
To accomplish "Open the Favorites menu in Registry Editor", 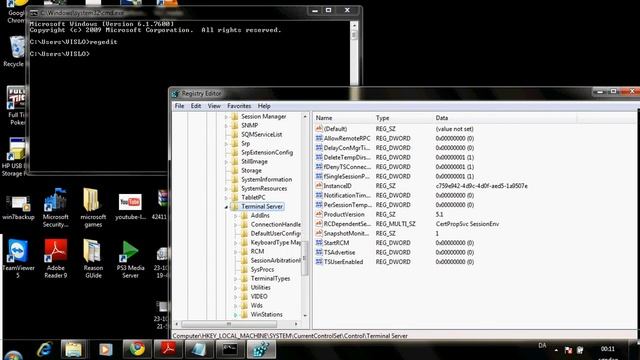I will [x=239, y=106].
